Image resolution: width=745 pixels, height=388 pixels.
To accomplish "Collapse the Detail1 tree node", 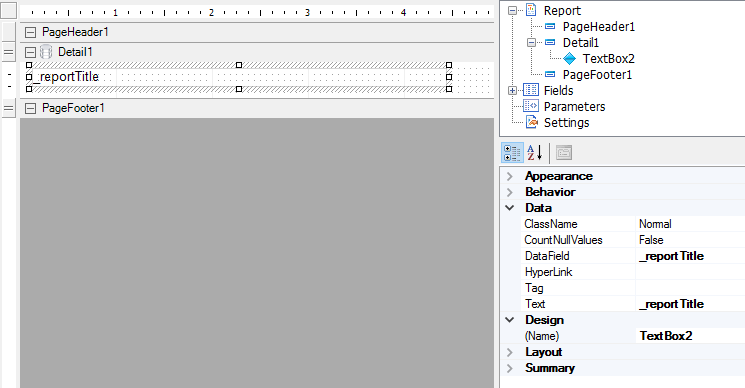I will [531, 43].
